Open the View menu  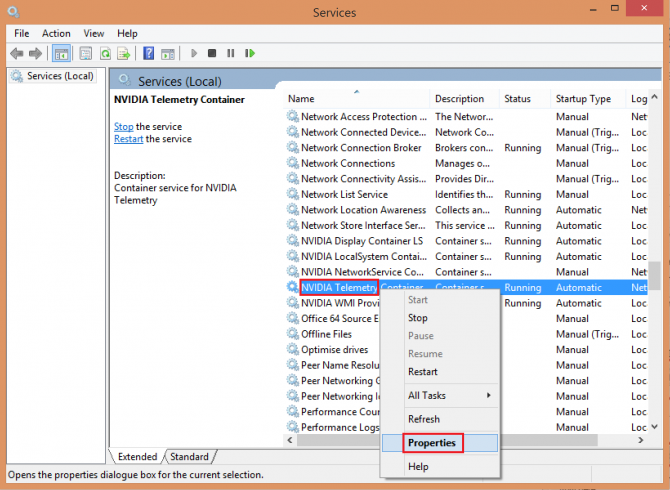tap(94, 33)
